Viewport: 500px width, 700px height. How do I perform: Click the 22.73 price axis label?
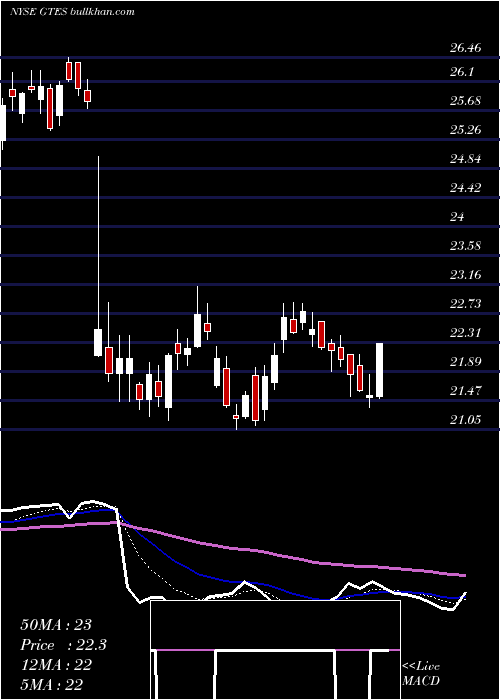pos(466,304)
